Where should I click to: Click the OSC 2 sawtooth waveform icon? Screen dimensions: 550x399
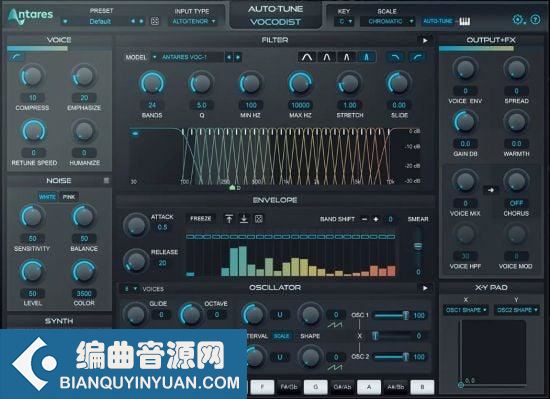click(x=335, y=367)
